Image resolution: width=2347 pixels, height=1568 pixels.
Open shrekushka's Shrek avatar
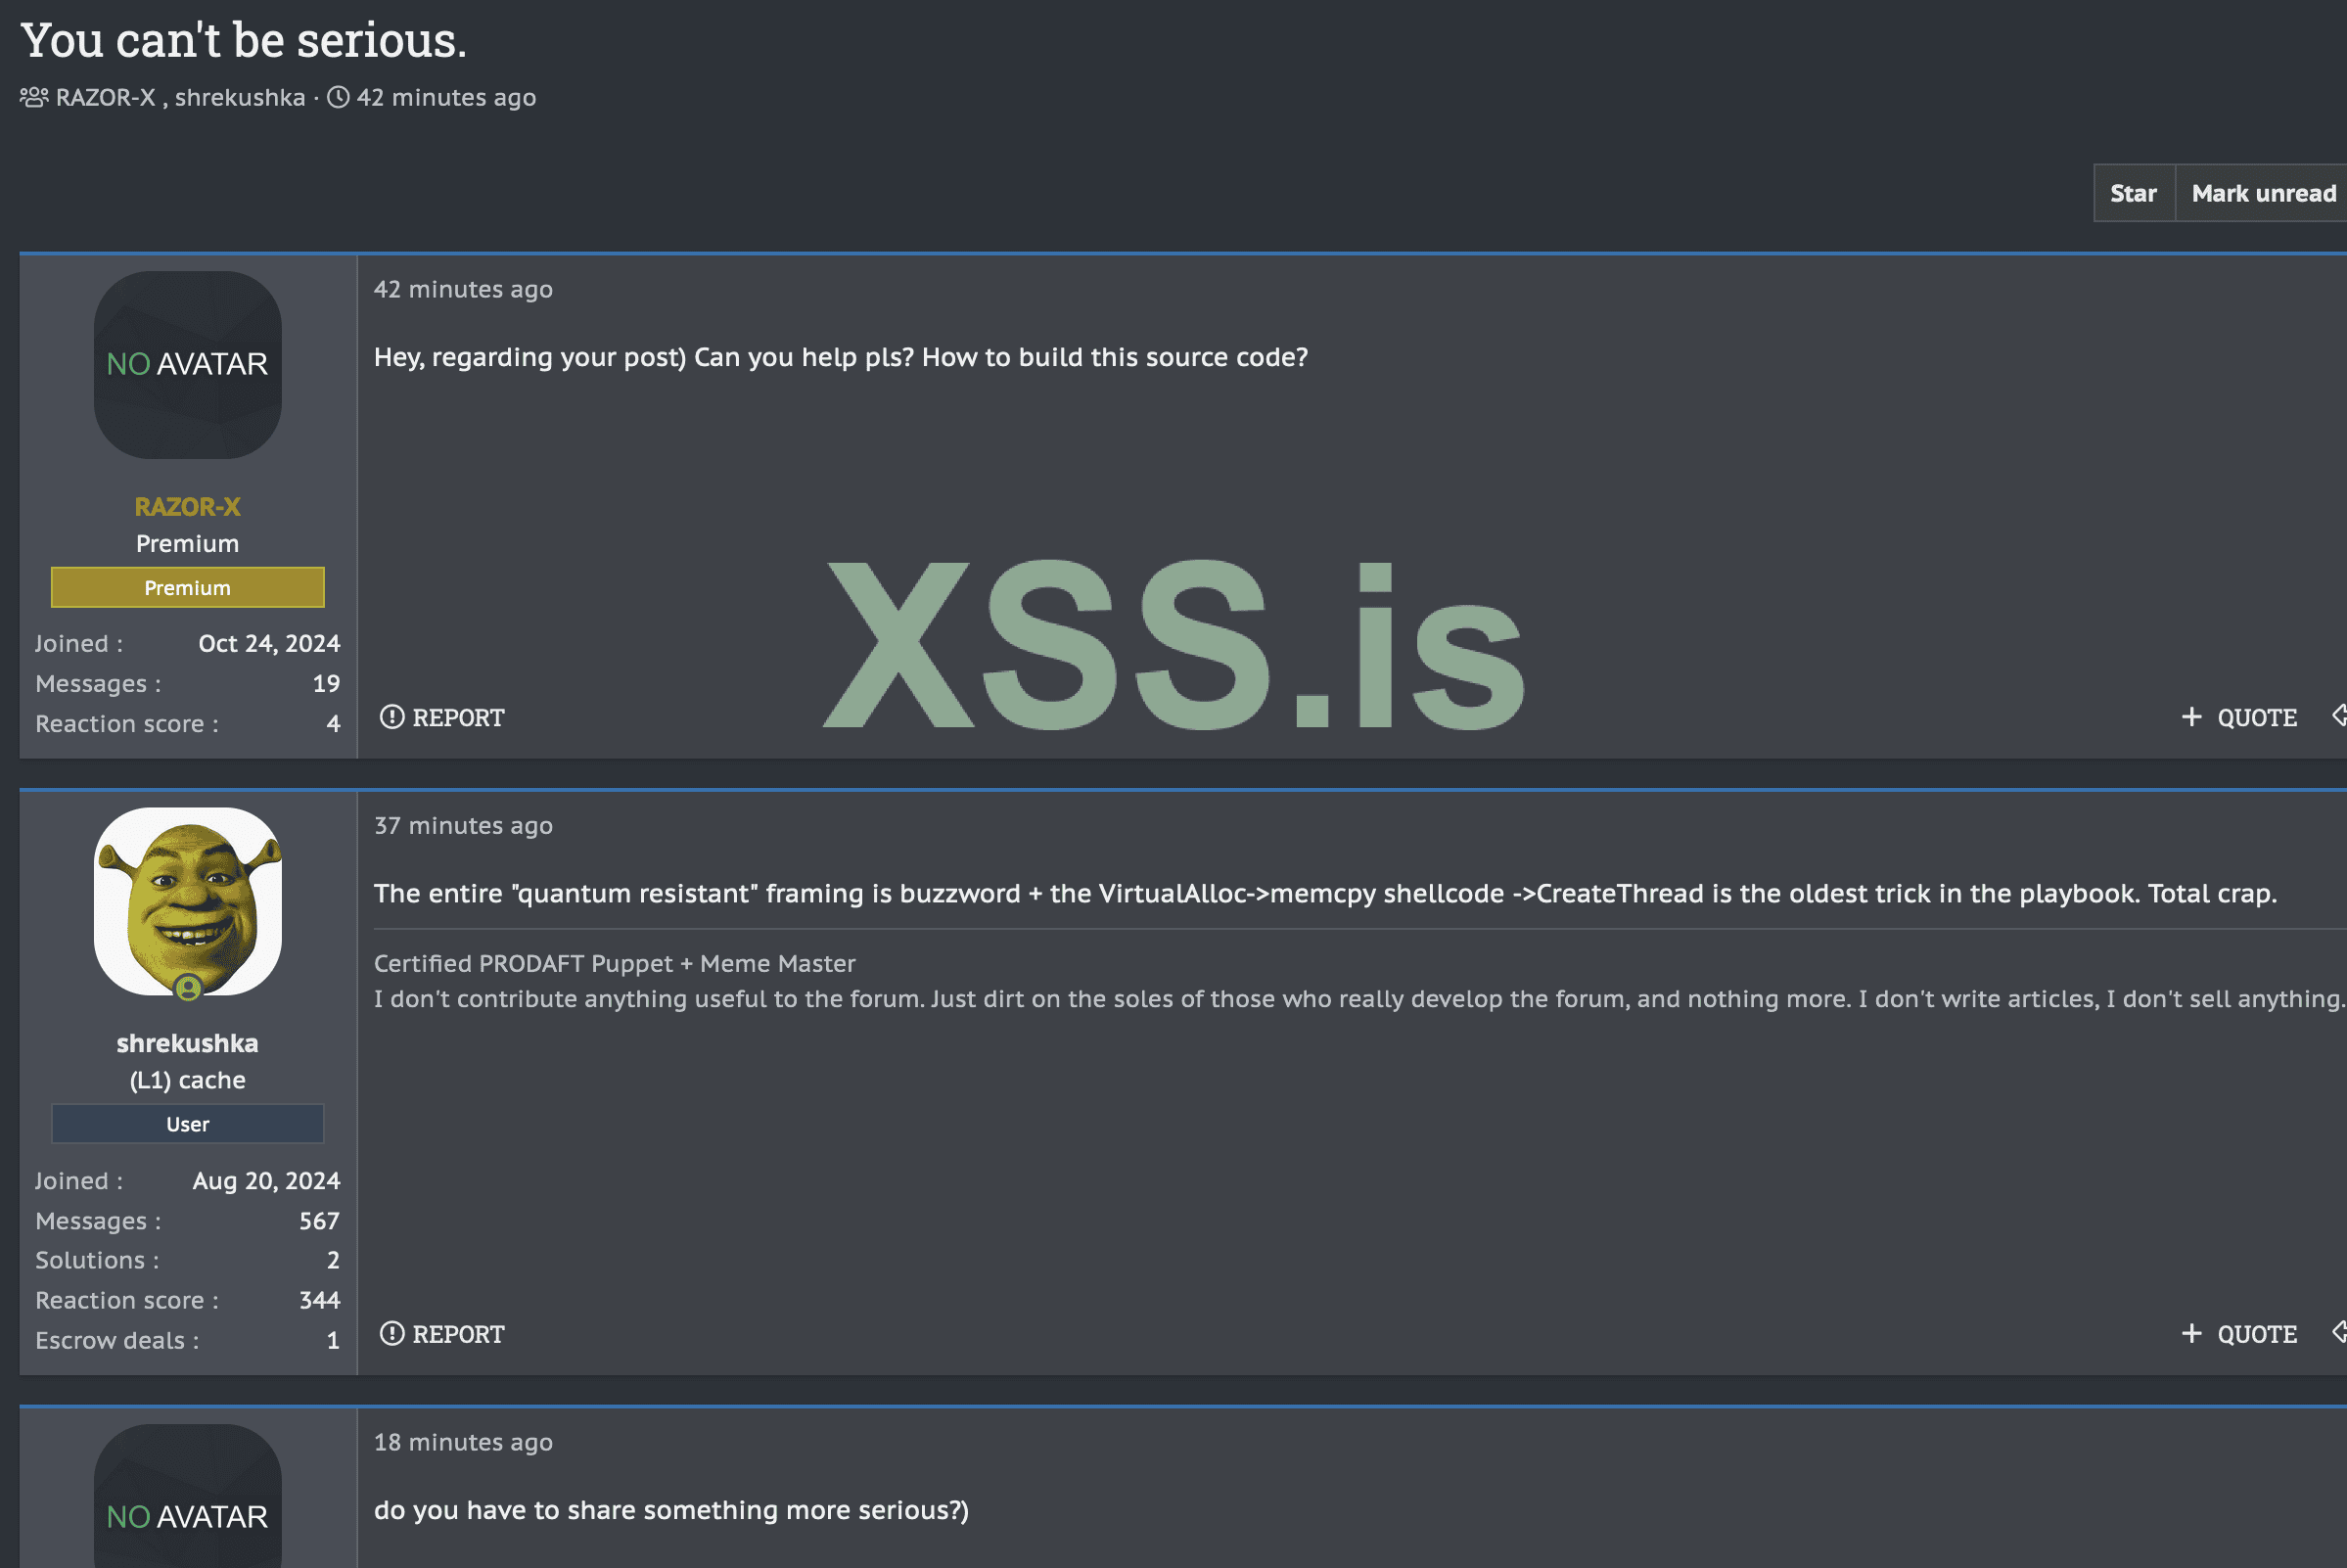point(187,900)
